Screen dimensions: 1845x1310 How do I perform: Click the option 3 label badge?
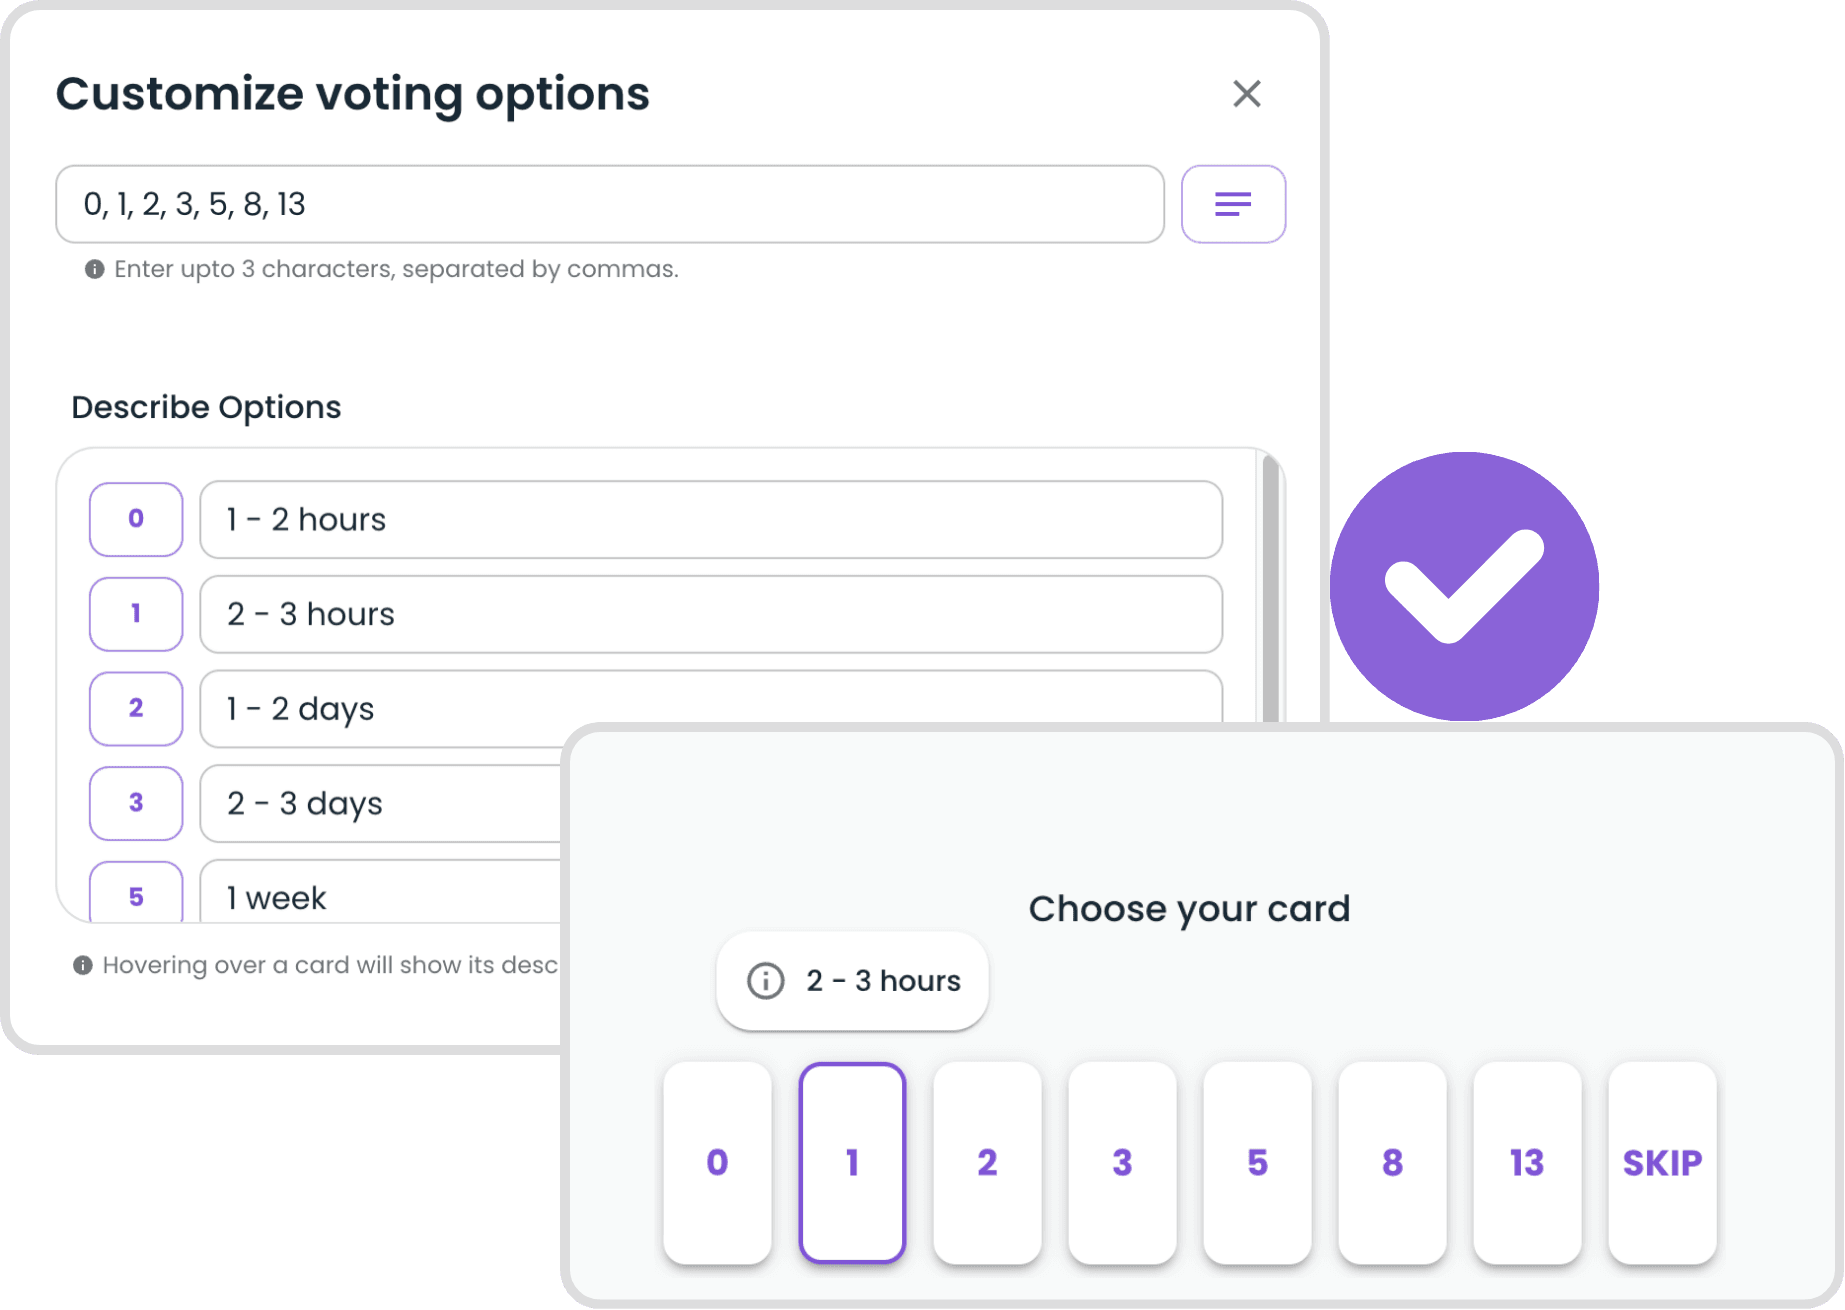click(136, 803)
